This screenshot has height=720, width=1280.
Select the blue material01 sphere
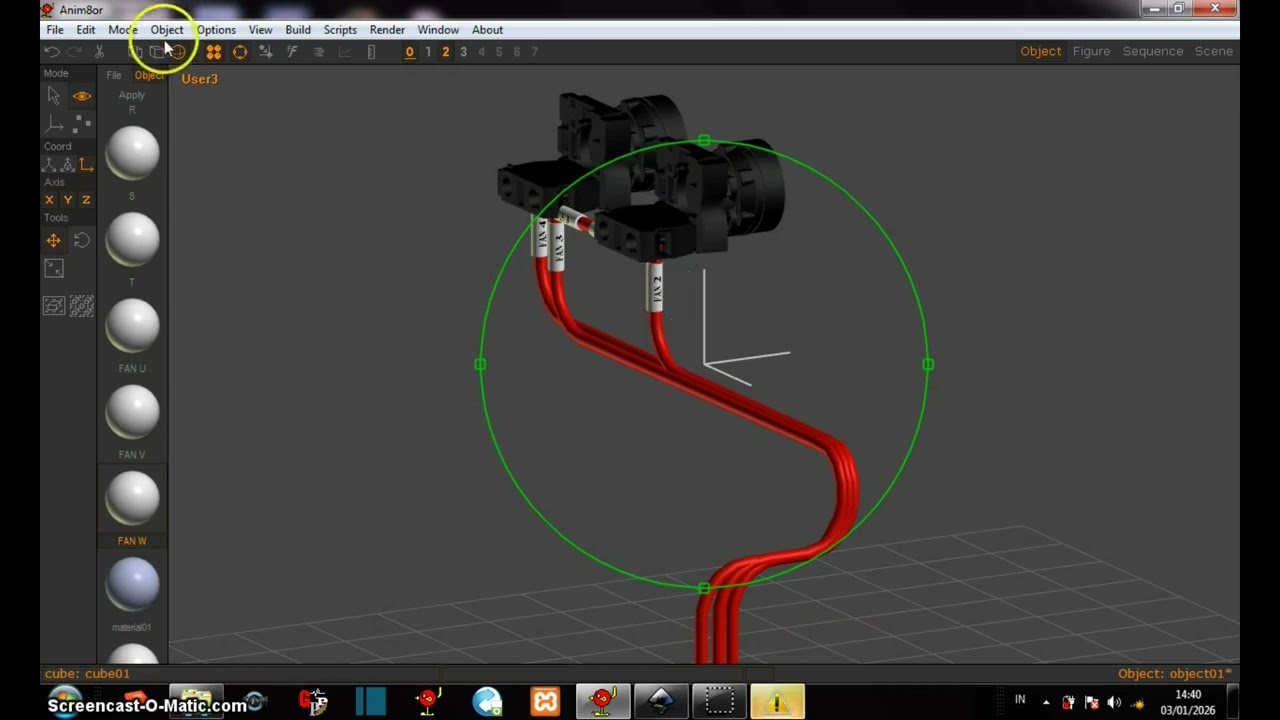pyautogui.click(x=132, y=584)
